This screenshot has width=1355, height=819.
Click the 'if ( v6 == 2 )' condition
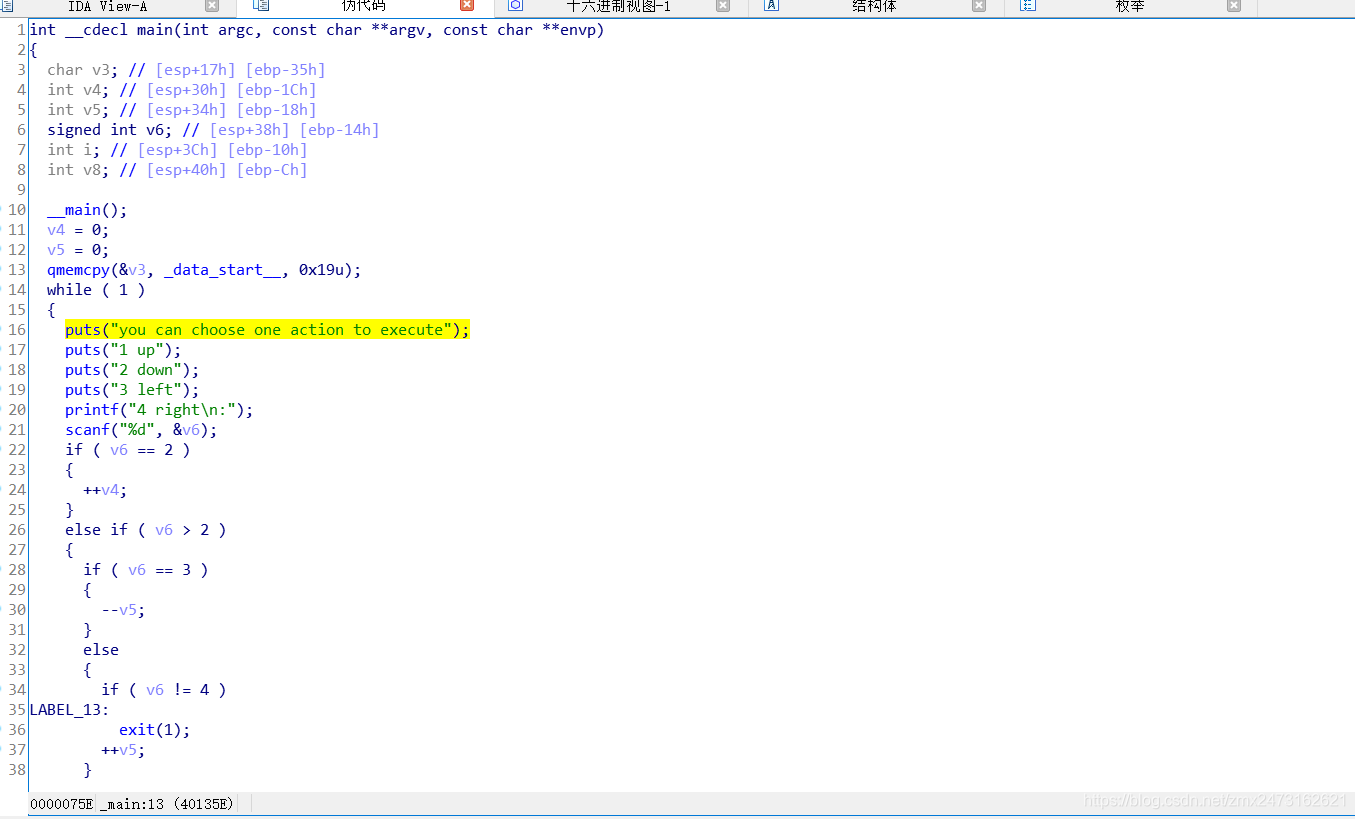tap(128, 450)
